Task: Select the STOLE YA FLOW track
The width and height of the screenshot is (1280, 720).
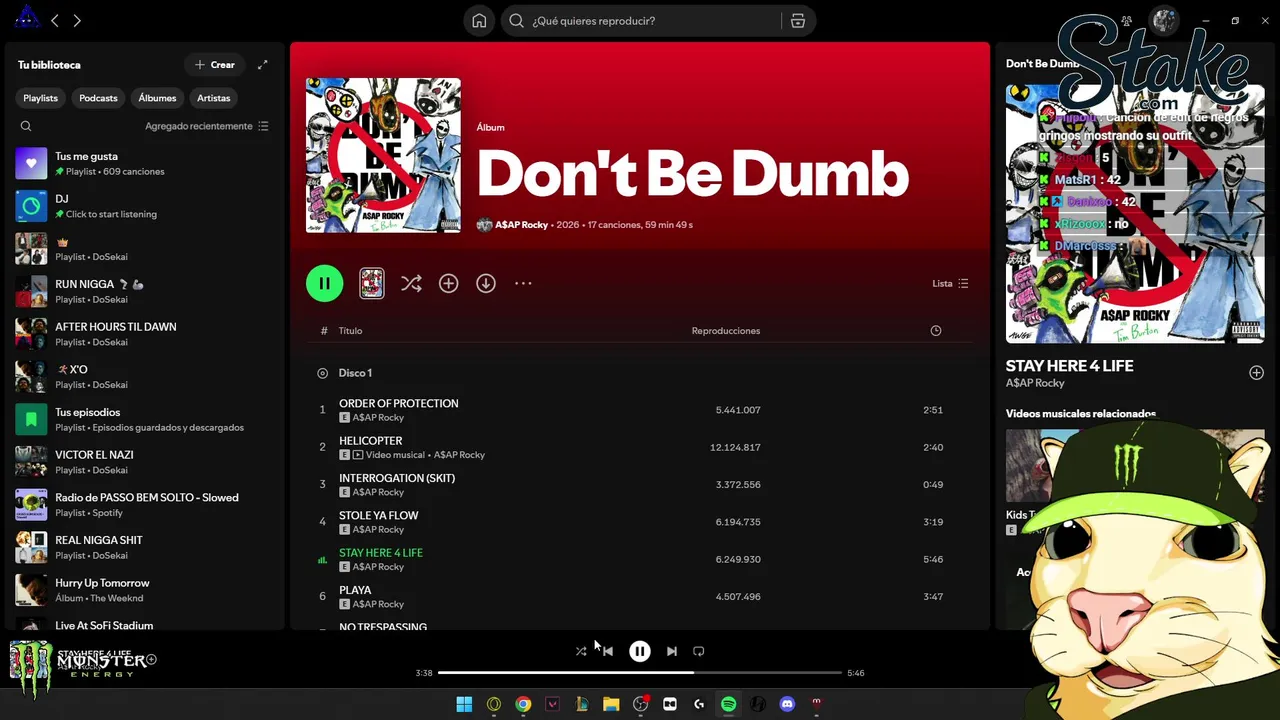Action: point(640,522)
